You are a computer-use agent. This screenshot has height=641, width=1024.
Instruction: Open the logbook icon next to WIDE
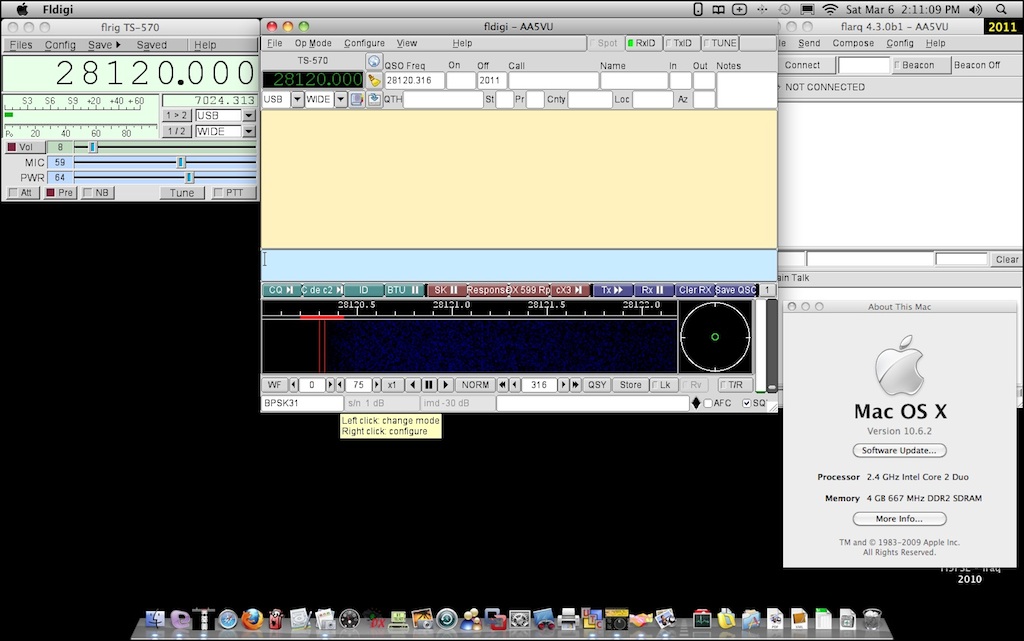pyautogui.click(x=357, y=99)
